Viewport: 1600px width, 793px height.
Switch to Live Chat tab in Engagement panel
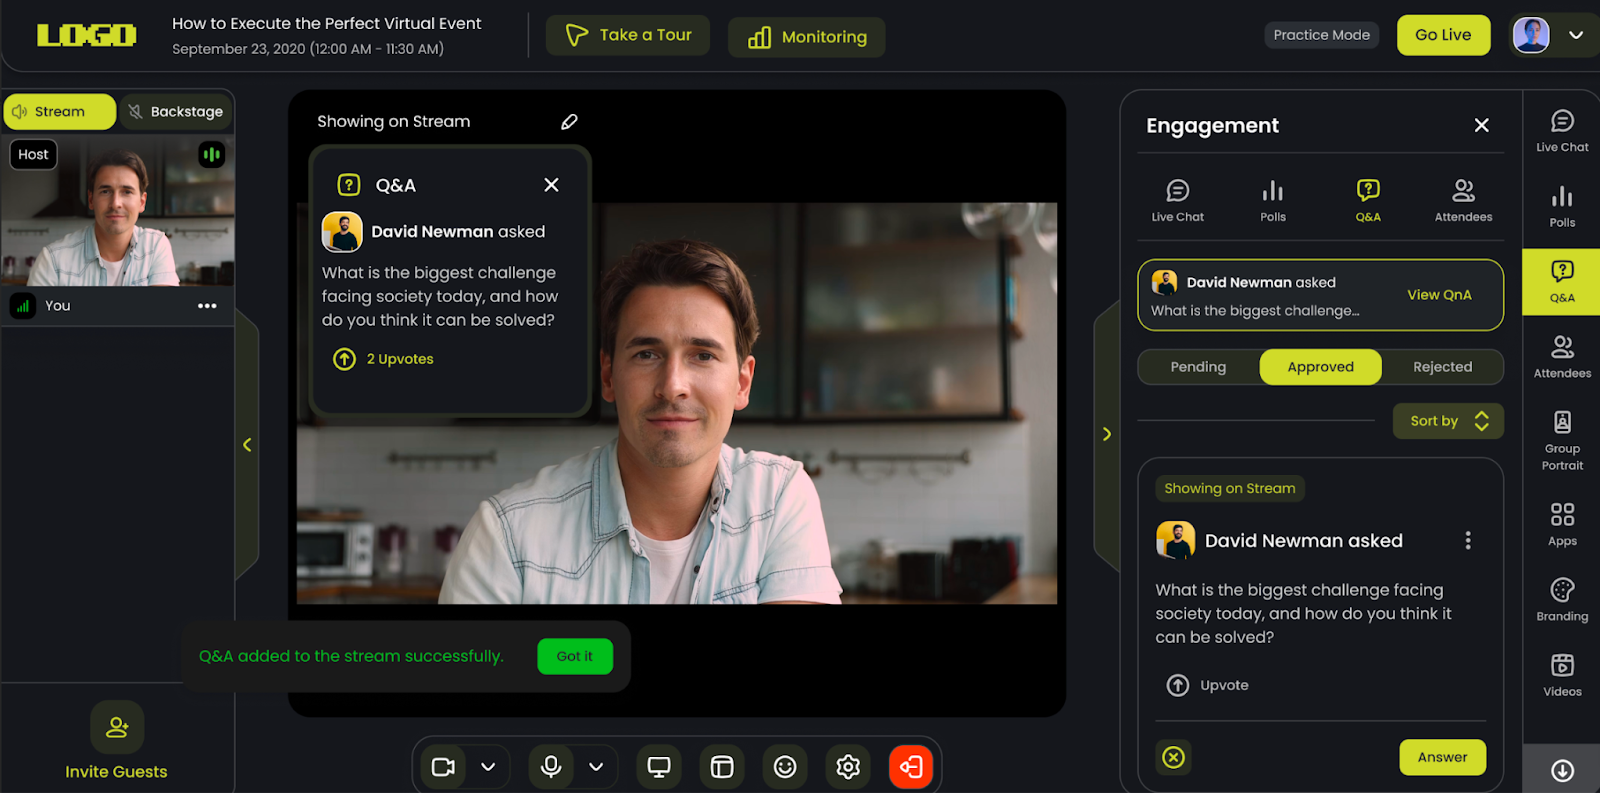(1178, 200)
